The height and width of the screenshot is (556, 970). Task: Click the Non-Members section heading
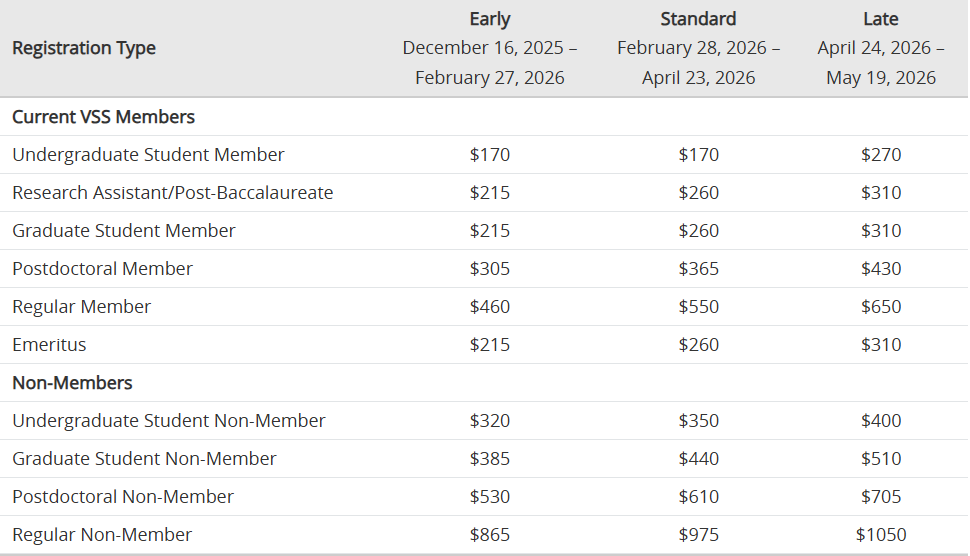[72, 383]
